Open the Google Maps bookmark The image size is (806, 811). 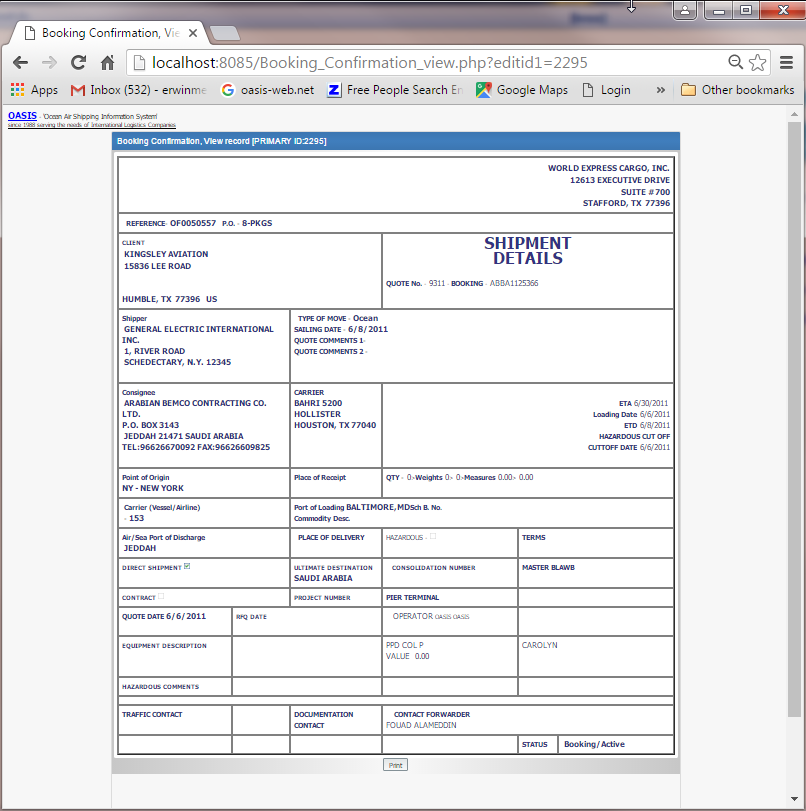point(521,90)
